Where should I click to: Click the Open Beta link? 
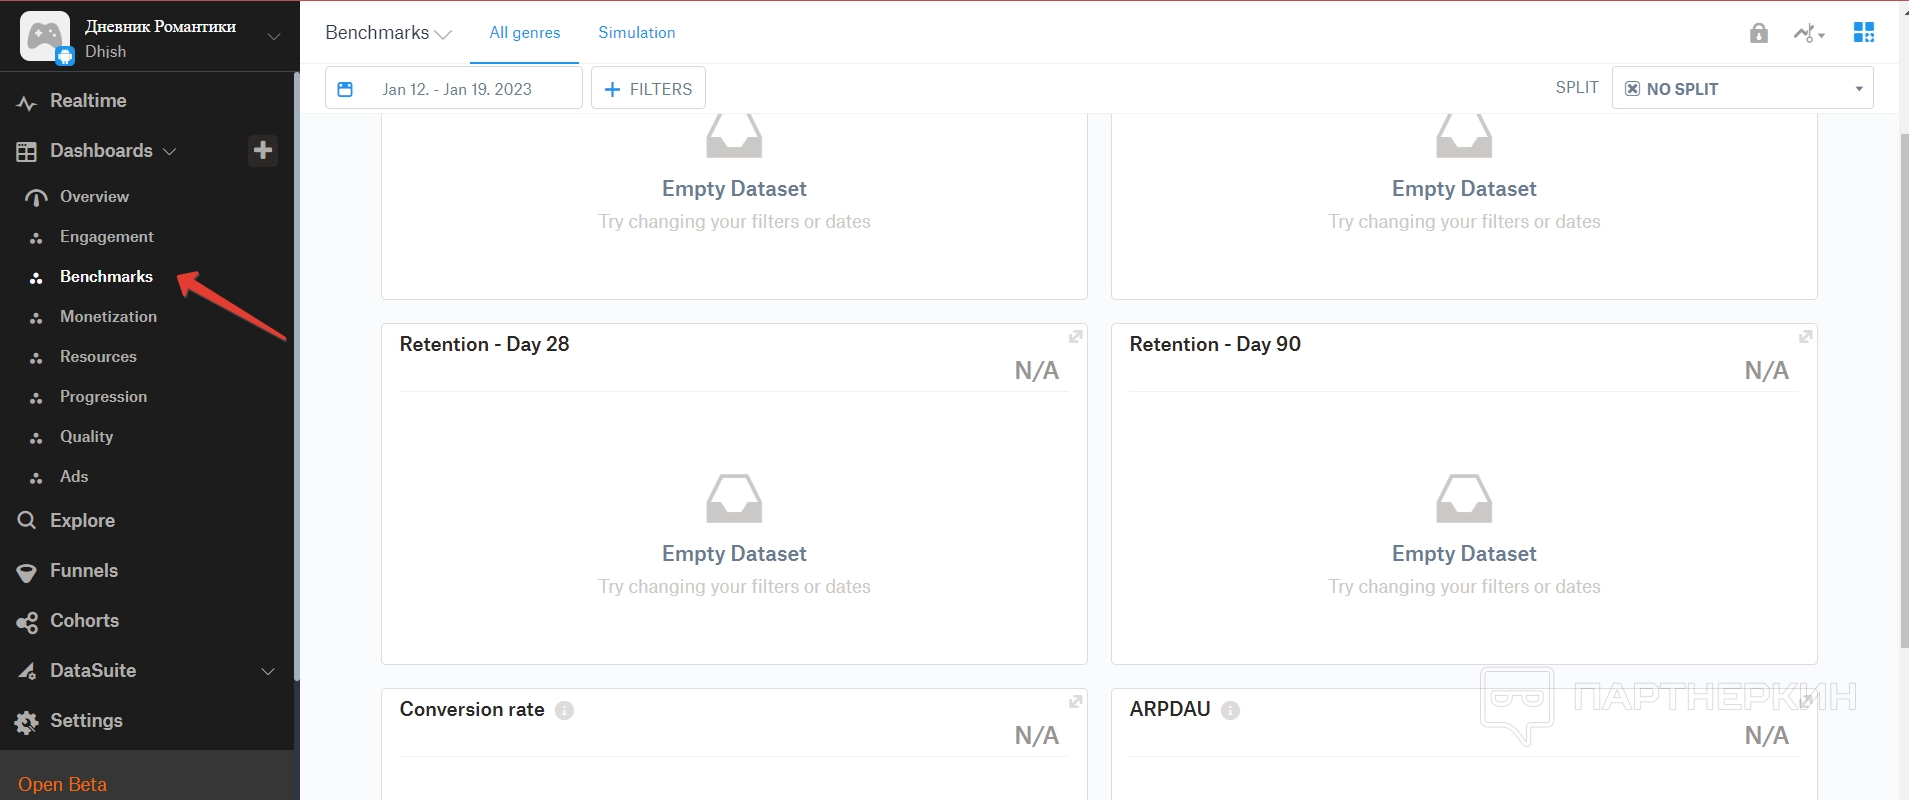point(62,784)
